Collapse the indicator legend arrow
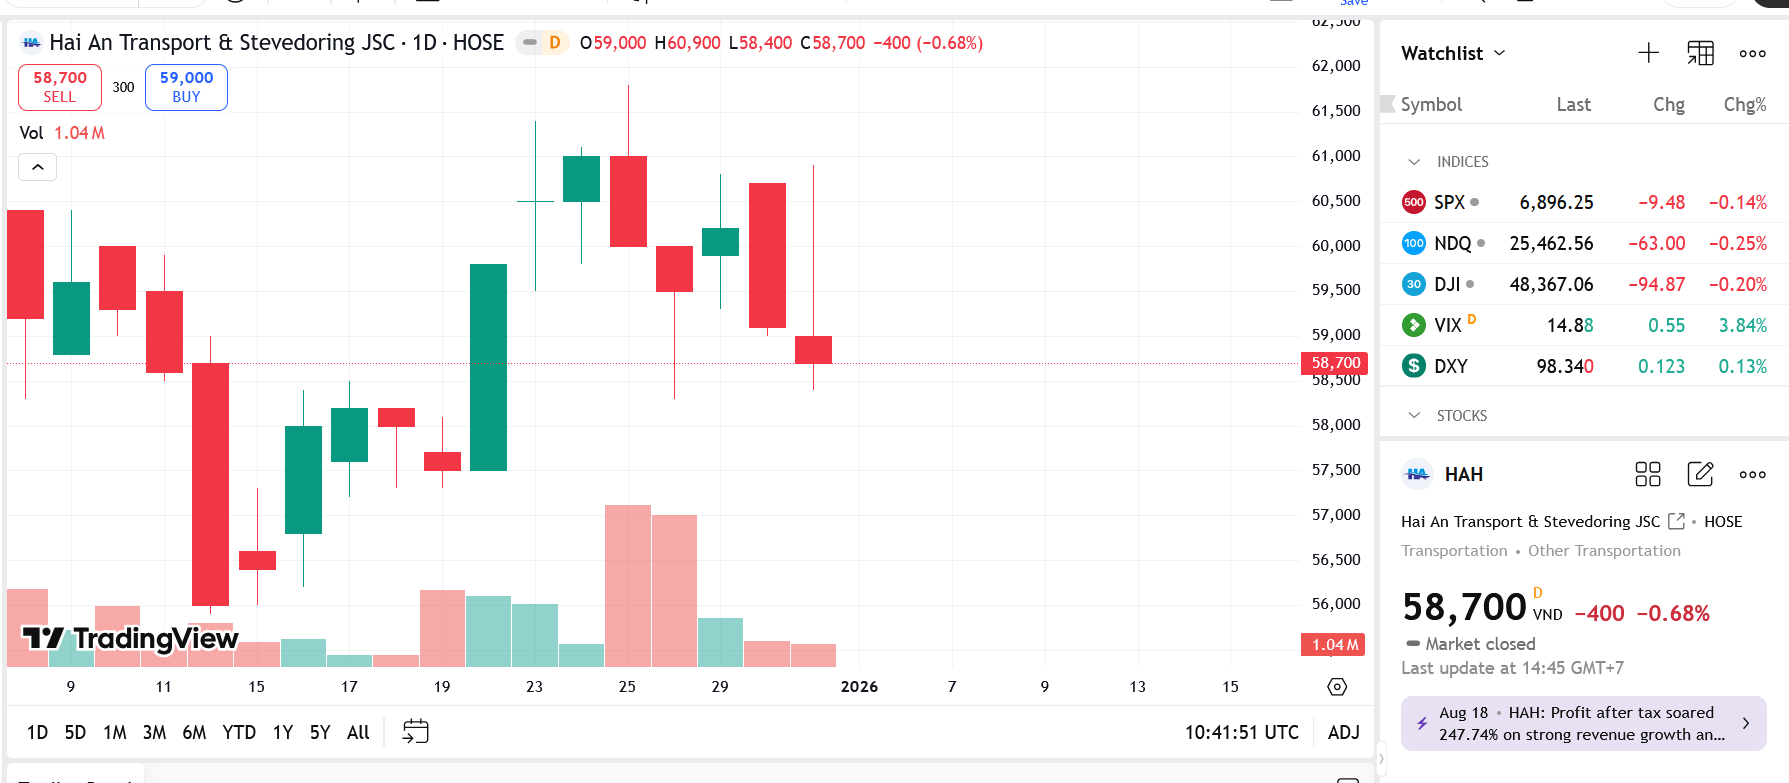This screenshot has height=783, width=1789. click(38, 167)
